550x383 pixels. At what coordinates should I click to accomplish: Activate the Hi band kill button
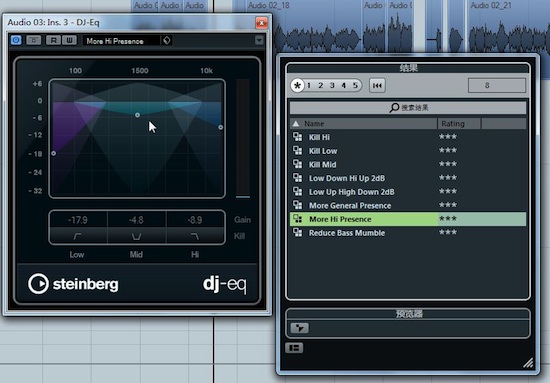click(195, 236)
